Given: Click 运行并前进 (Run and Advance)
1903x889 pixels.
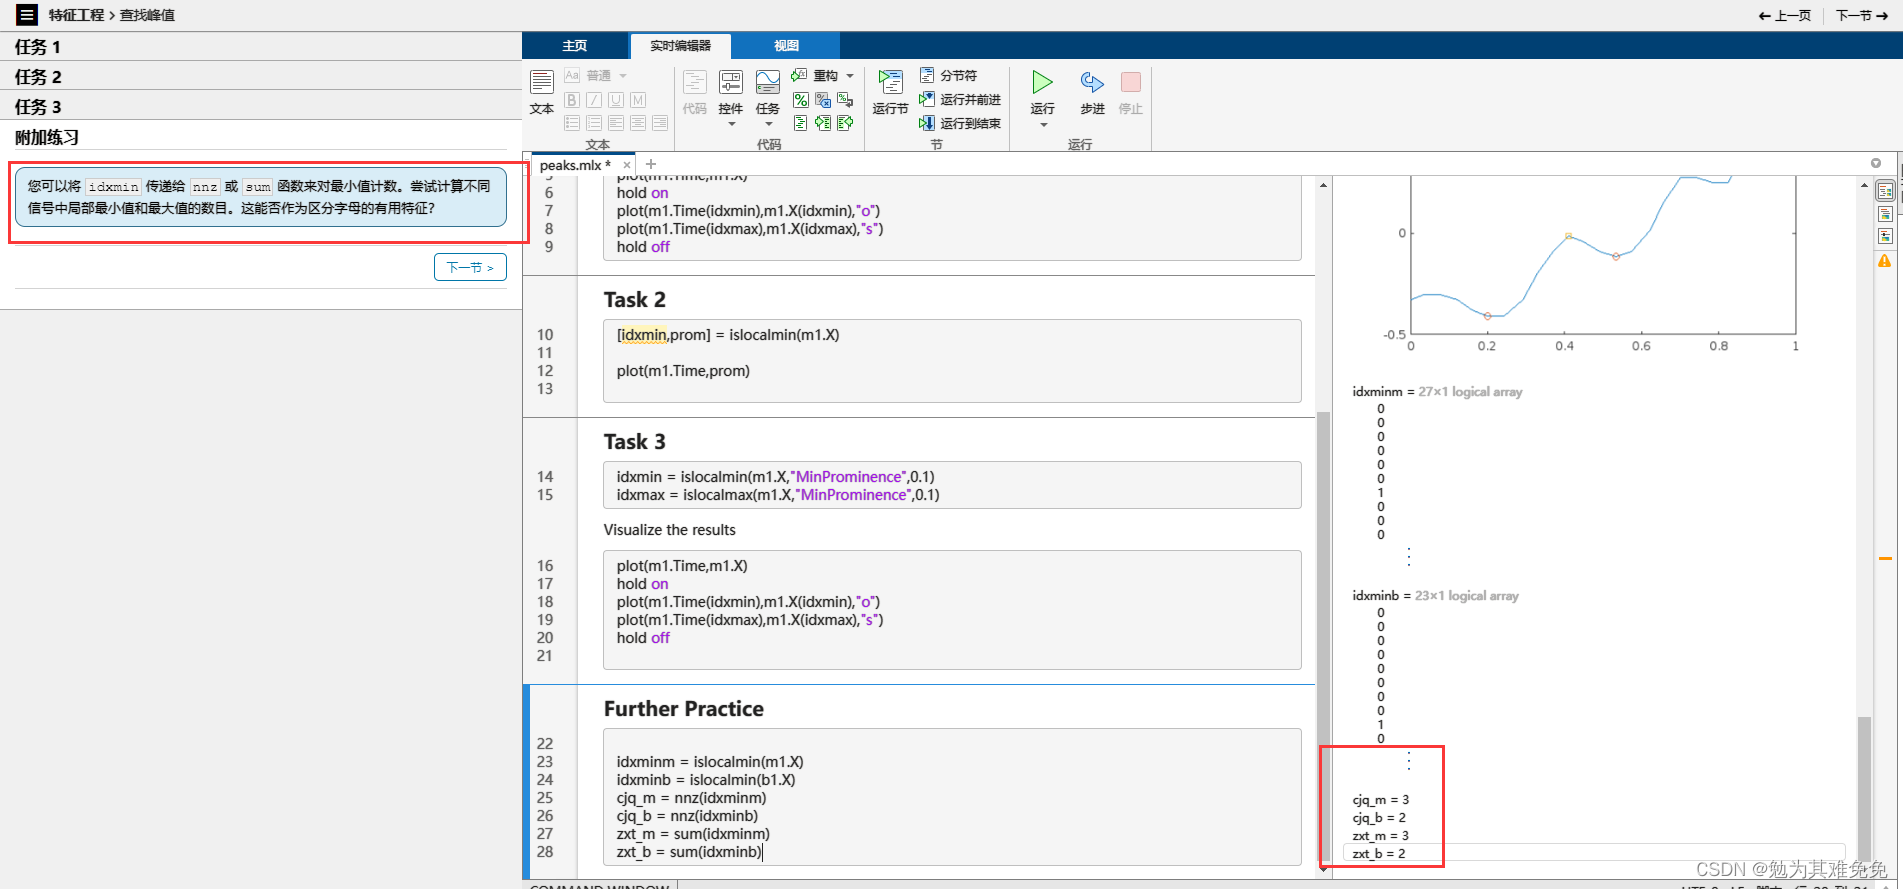Looking at the screenshot, I should pyautogui.click(x=959, y=100).
